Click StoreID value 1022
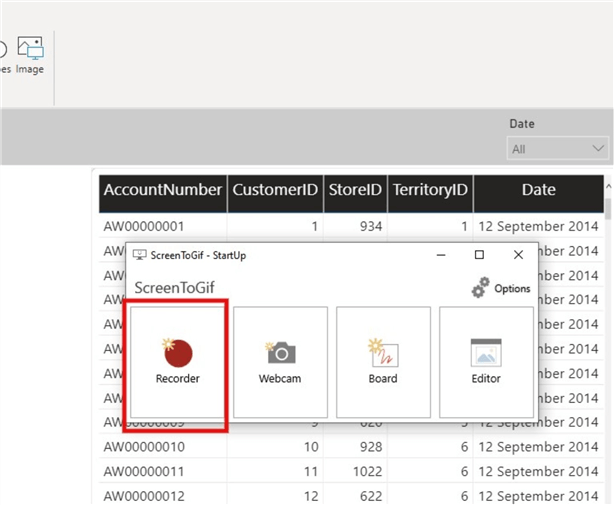The image size is (614, 505). pyautogui.click(x=365, y=471)
